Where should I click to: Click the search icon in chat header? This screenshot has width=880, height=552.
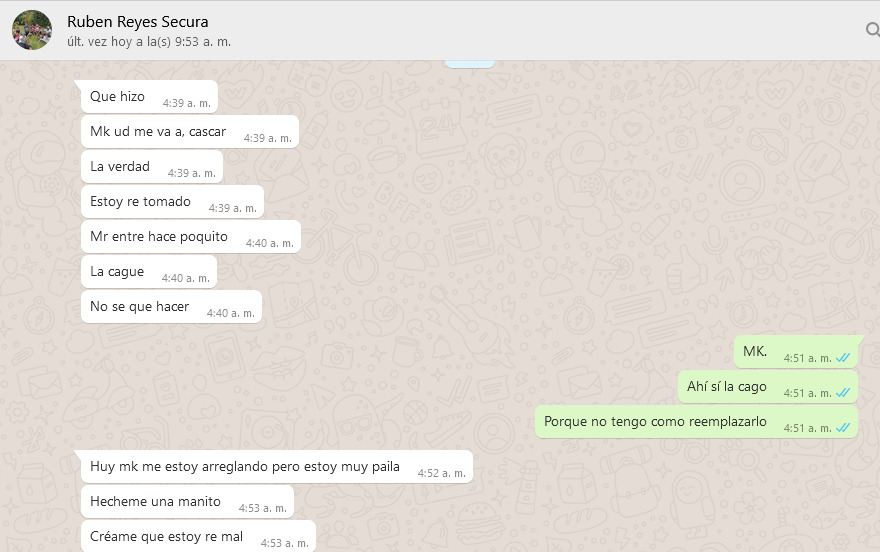(873, 29)
